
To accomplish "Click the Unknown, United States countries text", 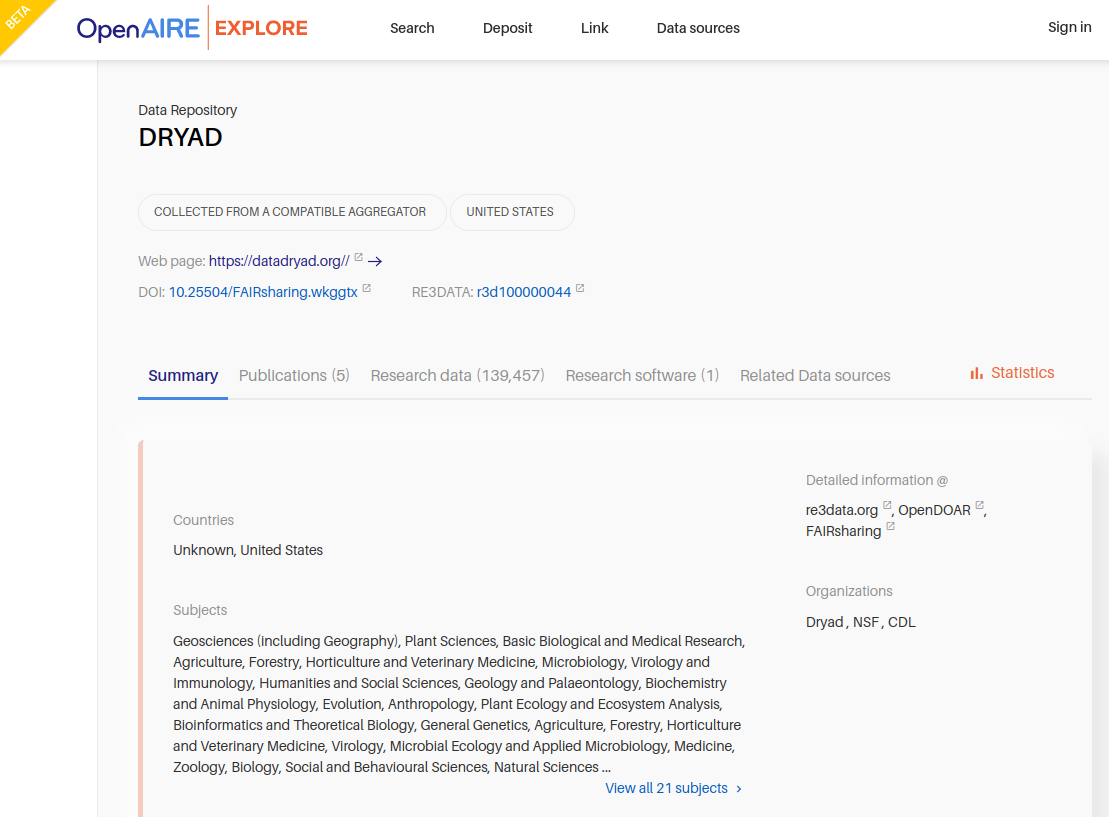I will 248,550.
